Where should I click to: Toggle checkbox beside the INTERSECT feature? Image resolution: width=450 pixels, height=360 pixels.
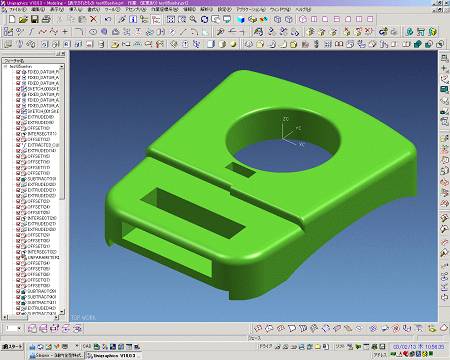[x=19, y=134]
